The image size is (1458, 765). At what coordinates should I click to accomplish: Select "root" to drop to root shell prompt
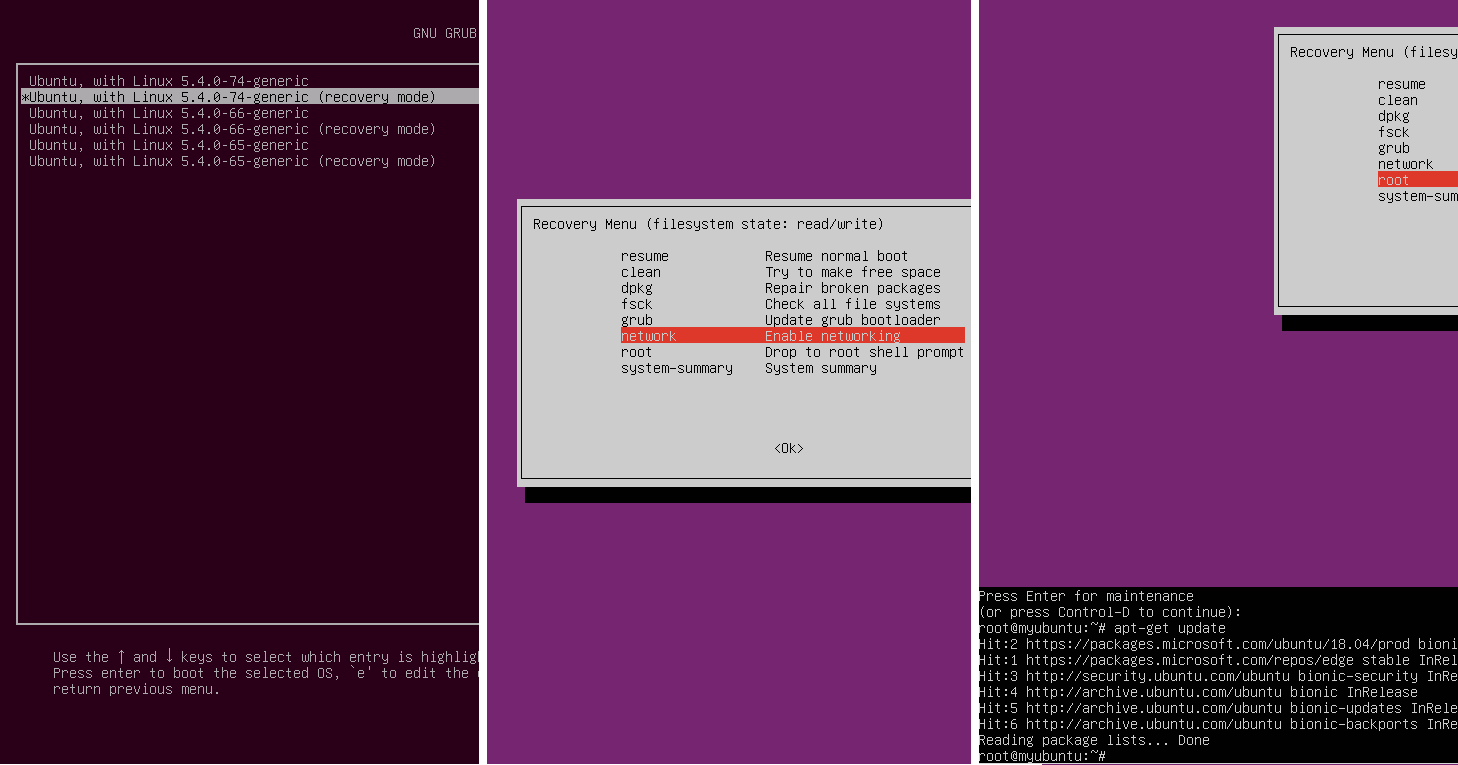[x=636, y=351]
